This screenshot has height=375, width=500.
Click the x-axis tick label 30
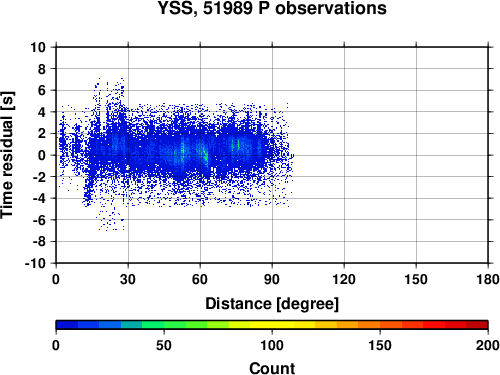[x=128, y=279]
